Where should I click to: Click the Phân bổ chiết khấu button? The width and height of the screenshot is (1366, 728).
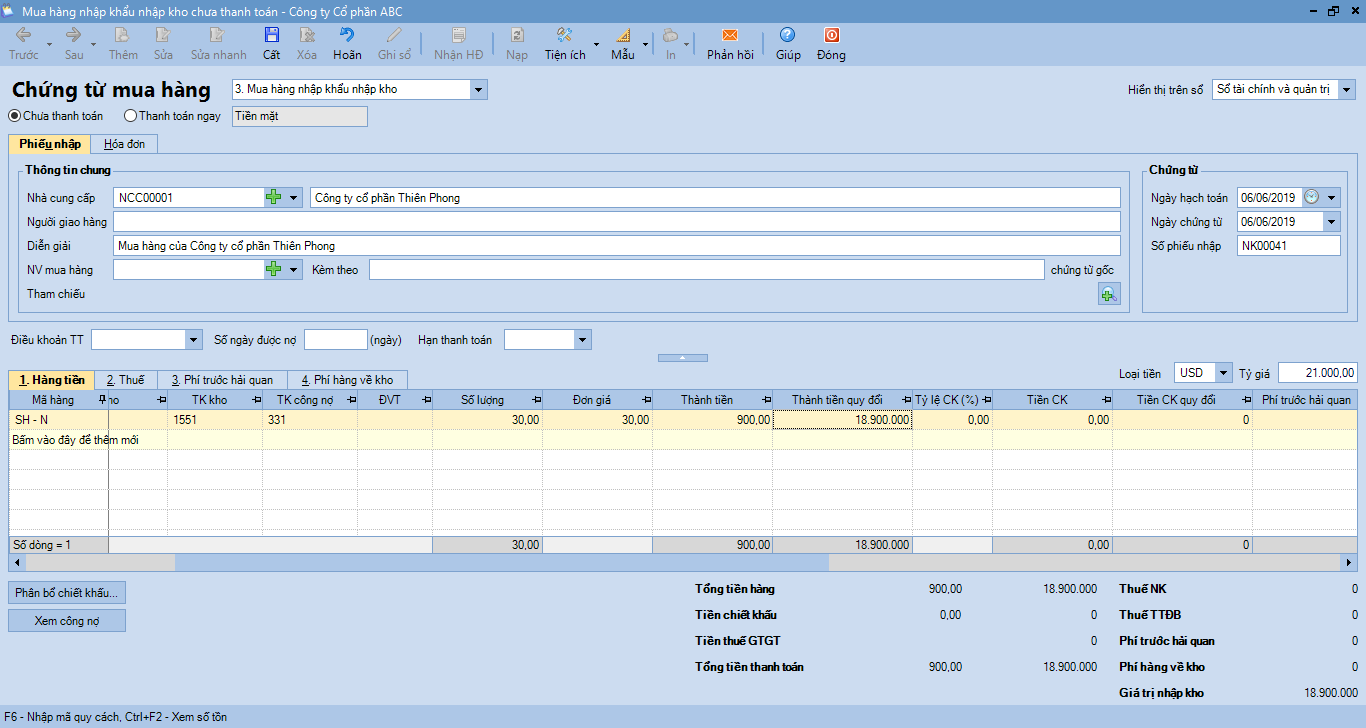67,593
